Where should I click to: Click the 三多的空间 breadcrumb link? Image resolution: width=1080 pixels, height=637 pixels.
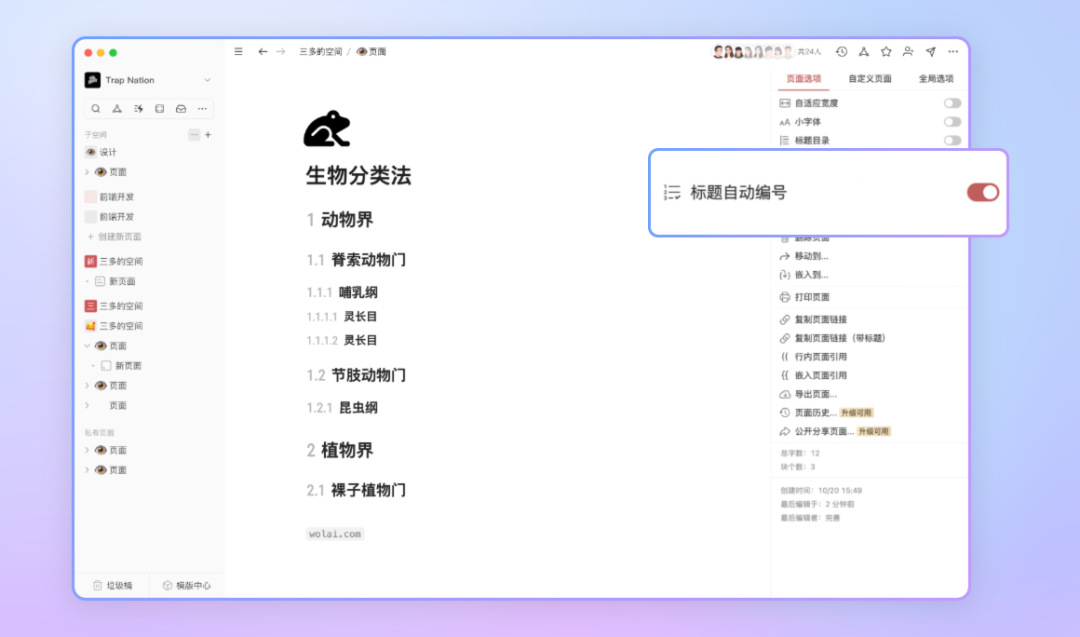320,52
